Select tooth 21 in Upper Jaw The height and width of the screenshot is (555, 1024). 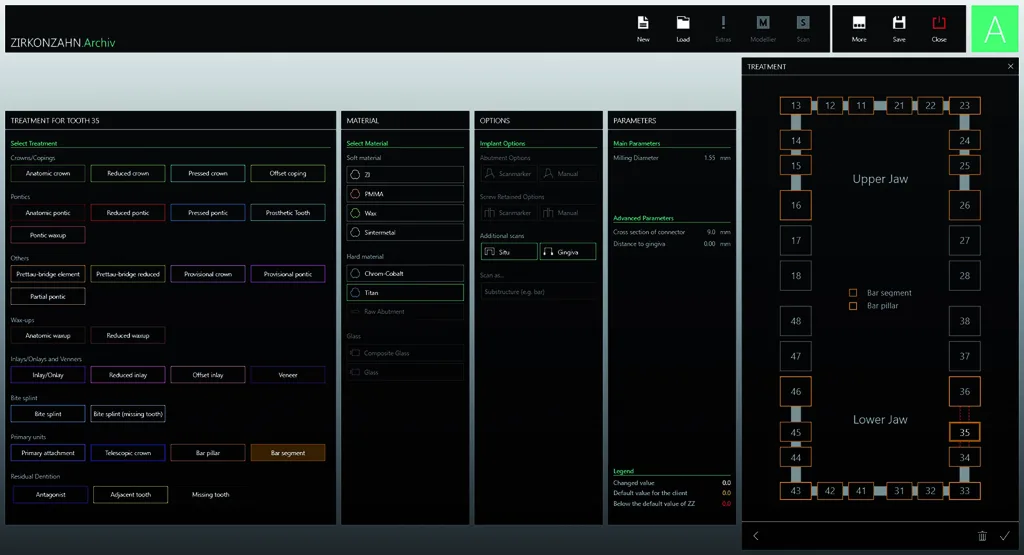point(899,105)
